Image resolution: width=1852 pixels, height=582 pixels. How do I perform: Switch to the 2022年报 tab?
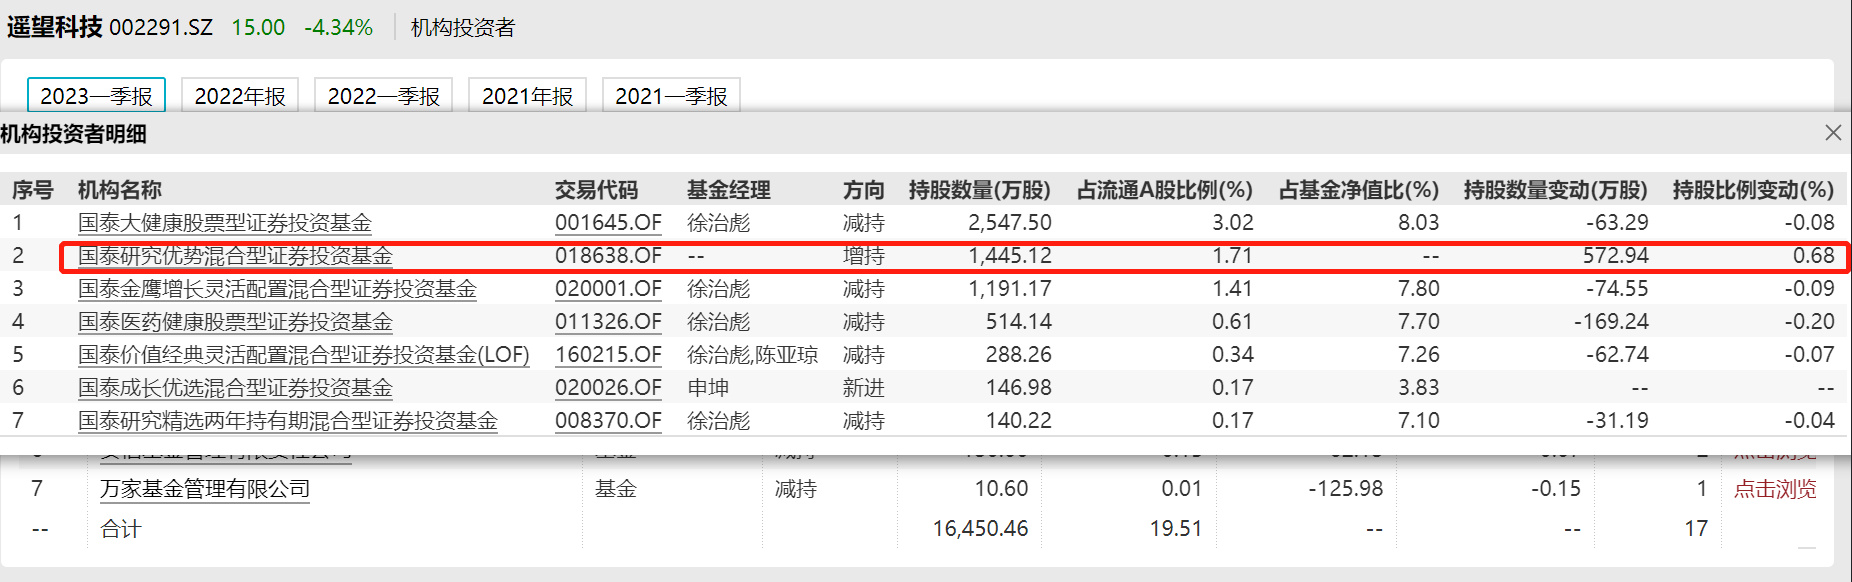point(240,96)
